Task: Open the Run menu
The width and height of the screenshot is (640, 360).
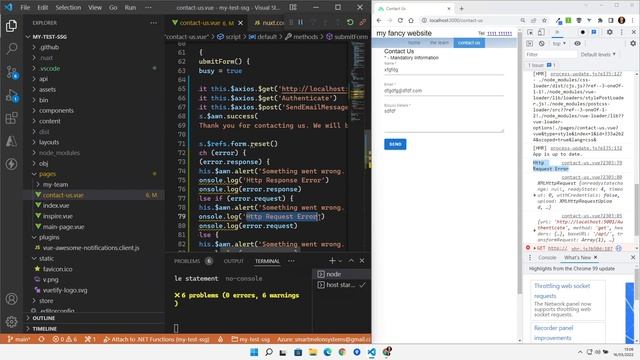Action: click(x=130, y=7)
